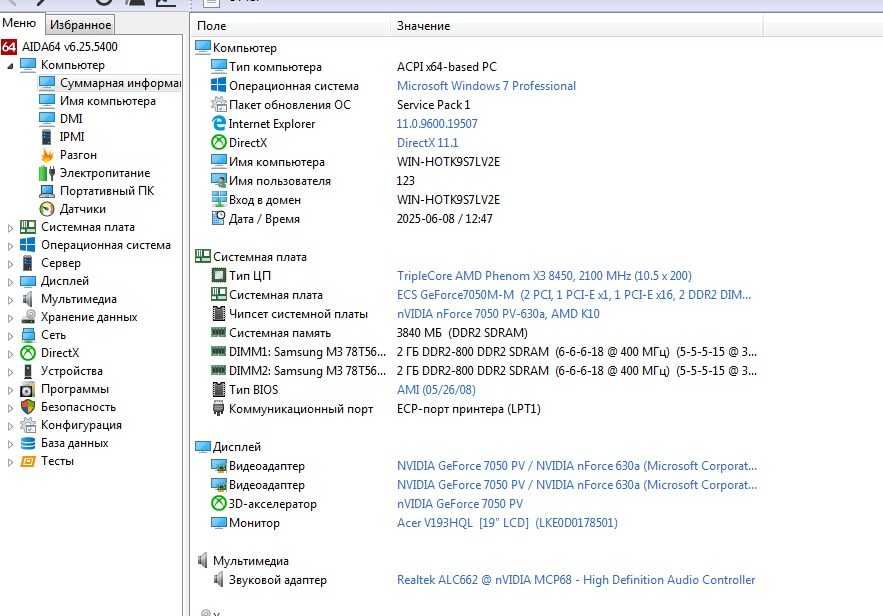Image resolution: width=883 pixels, height=616 pixels.
Task: Click the Хранение данных disk icon
Action: 28,317
